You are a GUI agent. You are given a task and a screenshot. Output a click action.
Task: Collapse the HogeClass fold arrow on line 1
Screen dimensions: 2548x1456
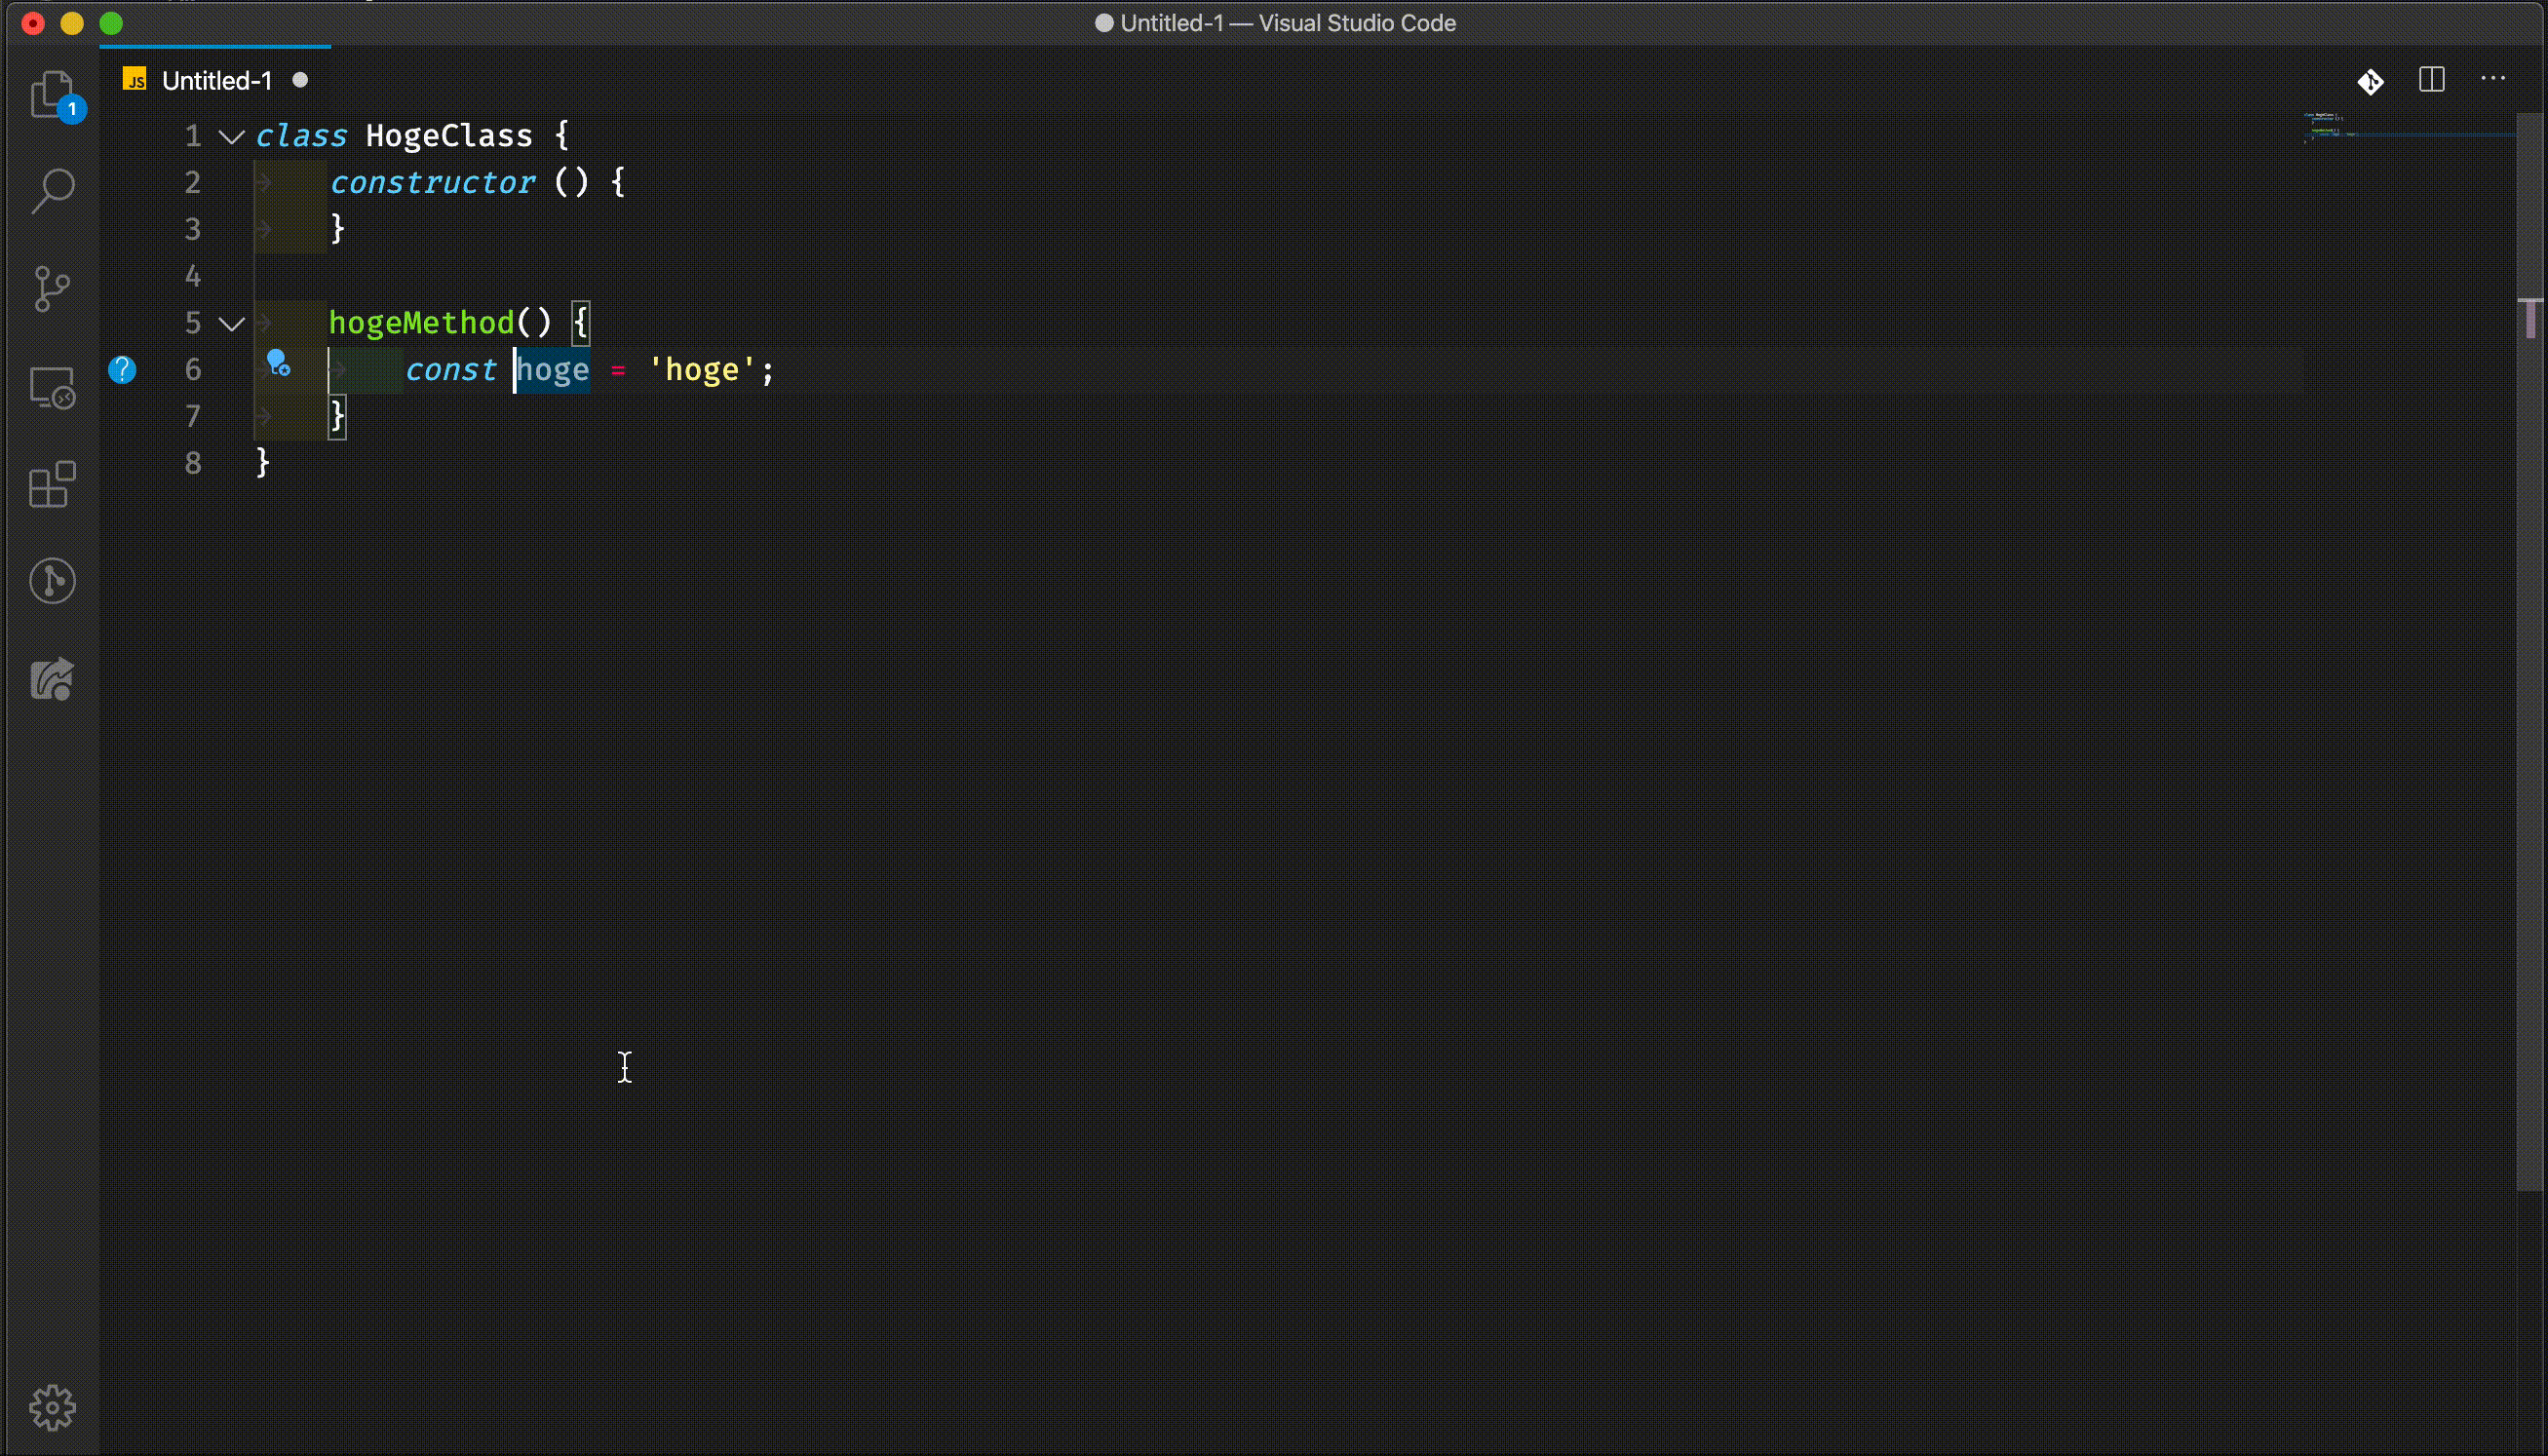pyautogui.click(x=231, y=137)
